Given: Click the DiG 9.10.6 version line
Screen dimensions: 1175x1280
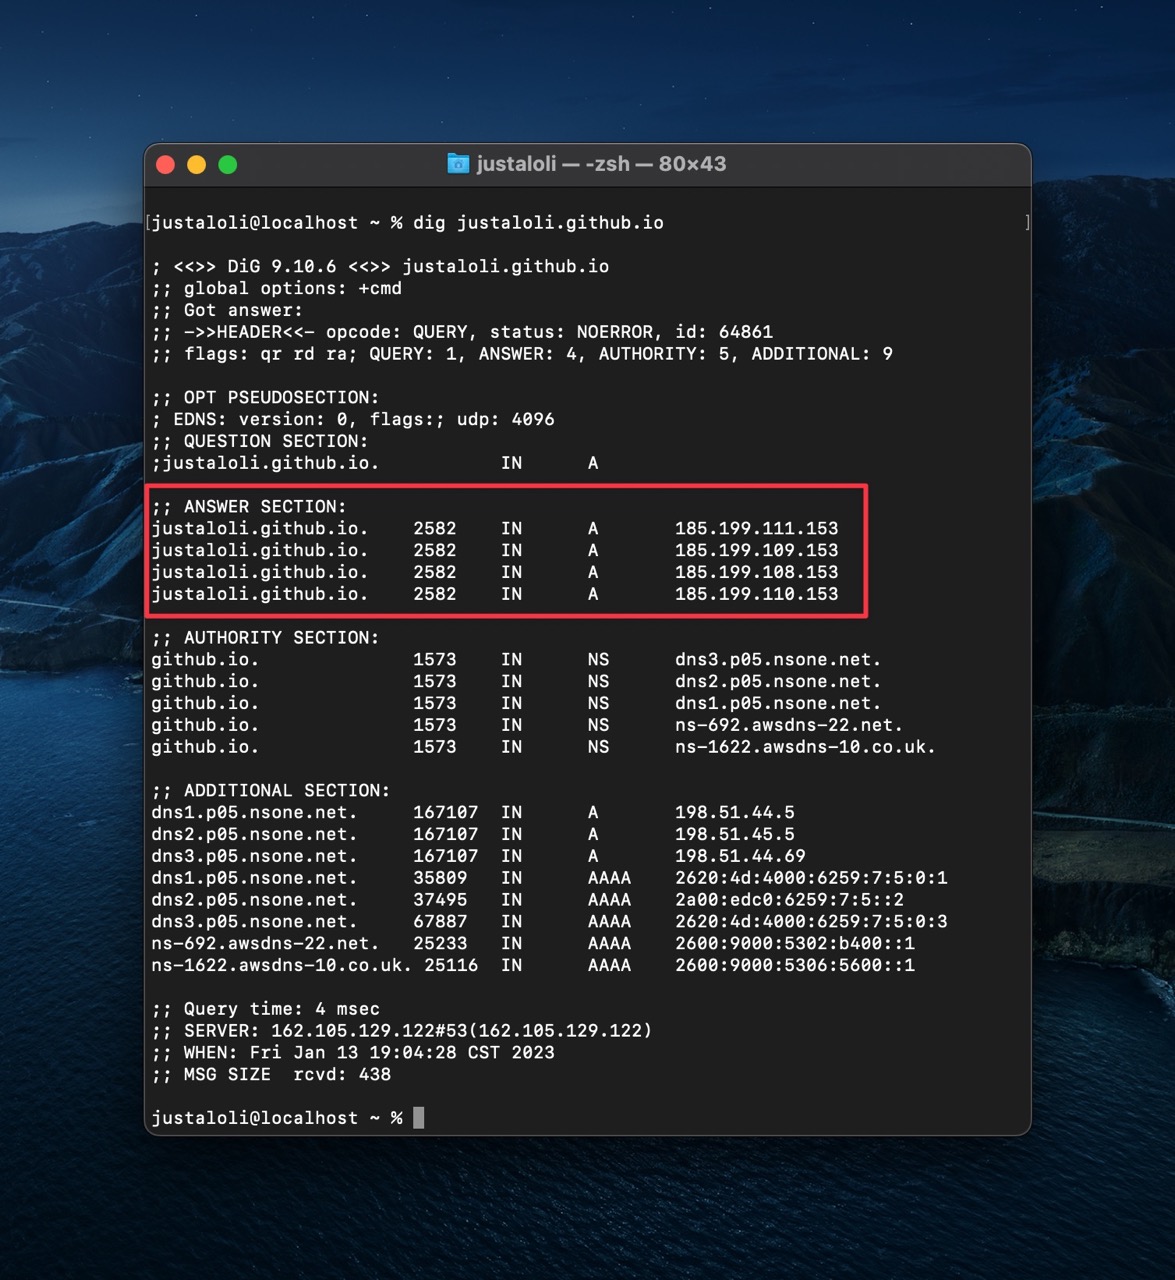Looking at the screenshot, I should 380,267.
